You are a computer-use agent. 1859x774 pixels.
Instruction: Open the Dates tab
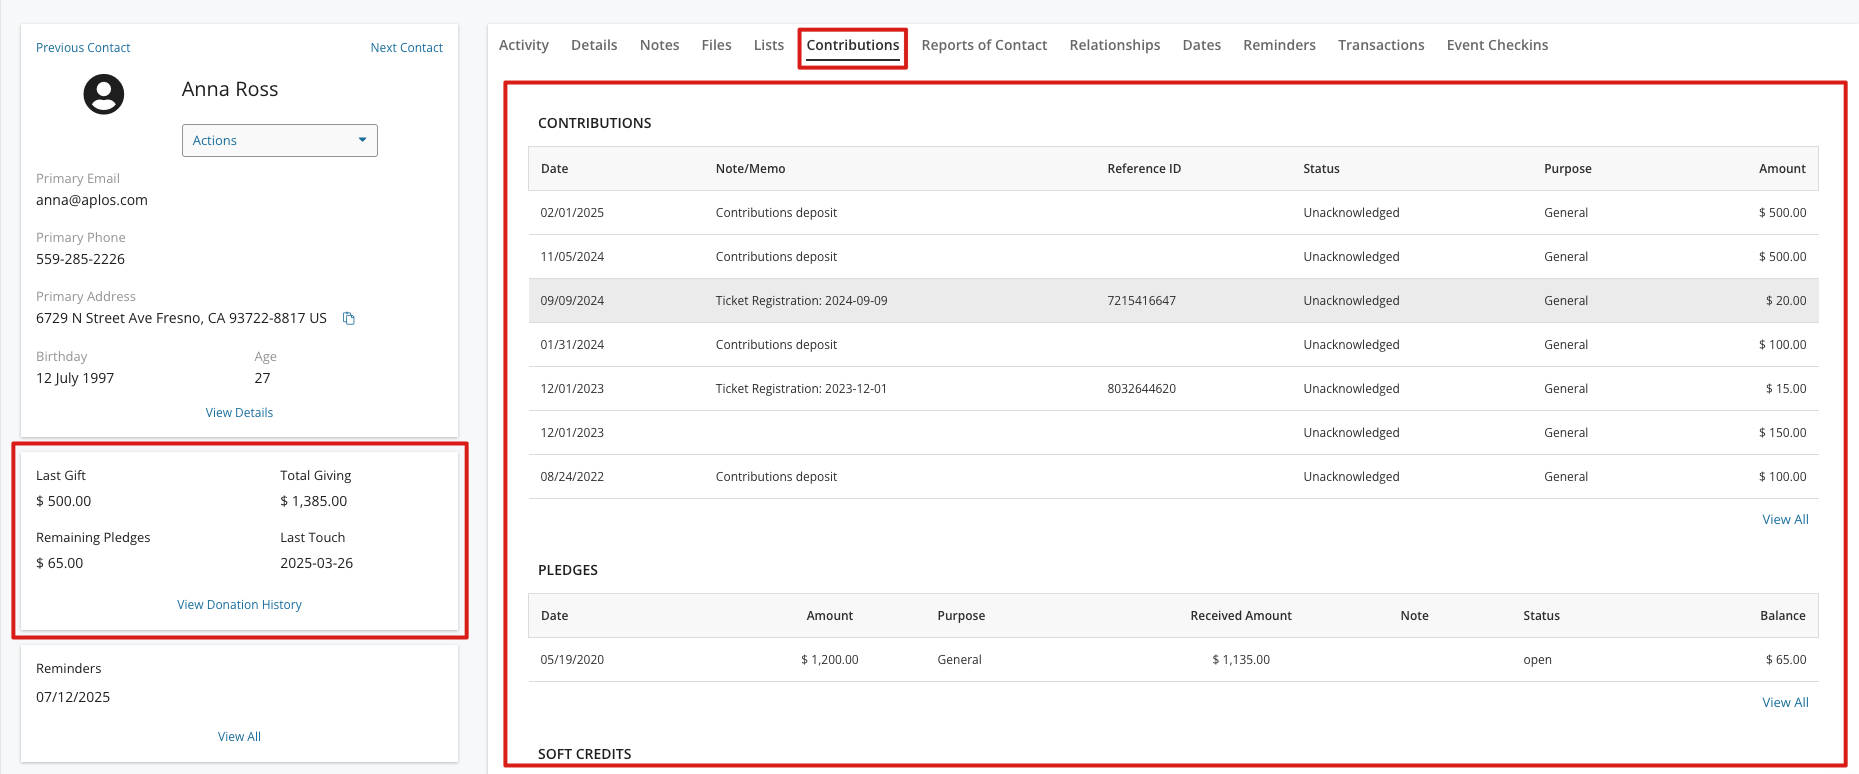(1202, 45)
